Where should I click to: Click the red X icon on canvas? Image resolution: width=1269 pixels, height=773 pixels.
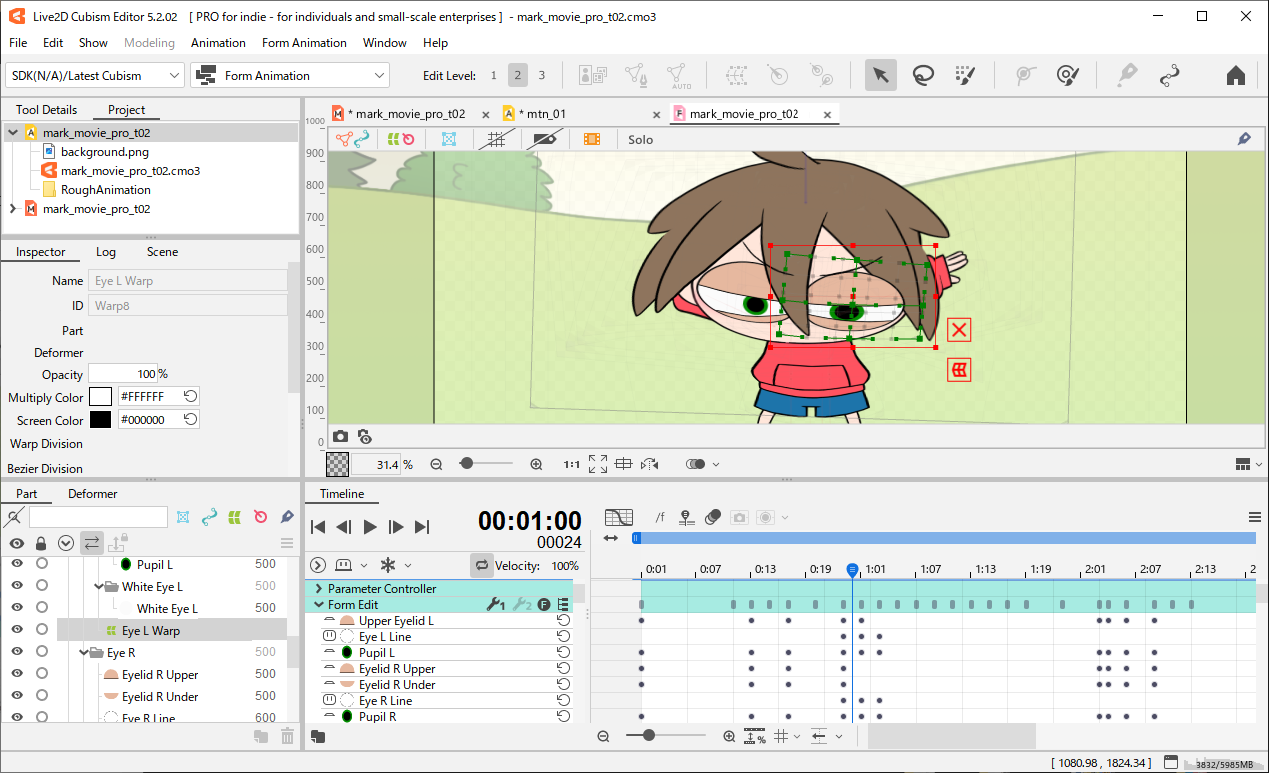click(x=959, y=330)
